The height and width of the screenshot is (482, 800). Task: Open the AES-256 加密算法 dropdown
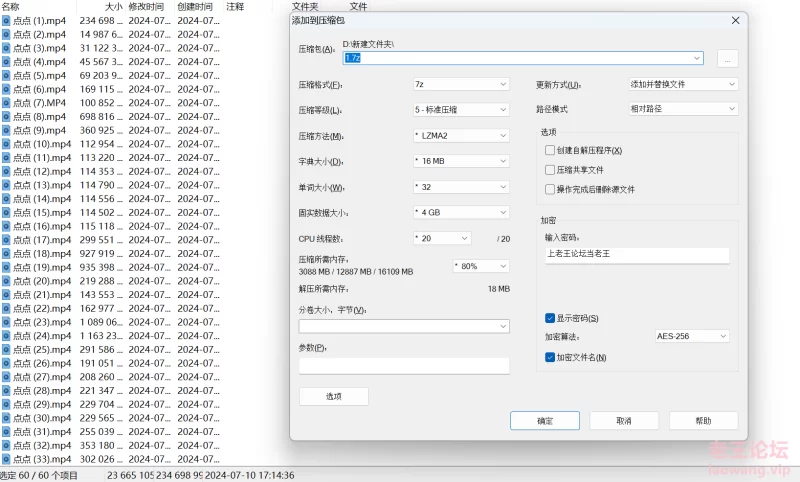pos(692,337)
